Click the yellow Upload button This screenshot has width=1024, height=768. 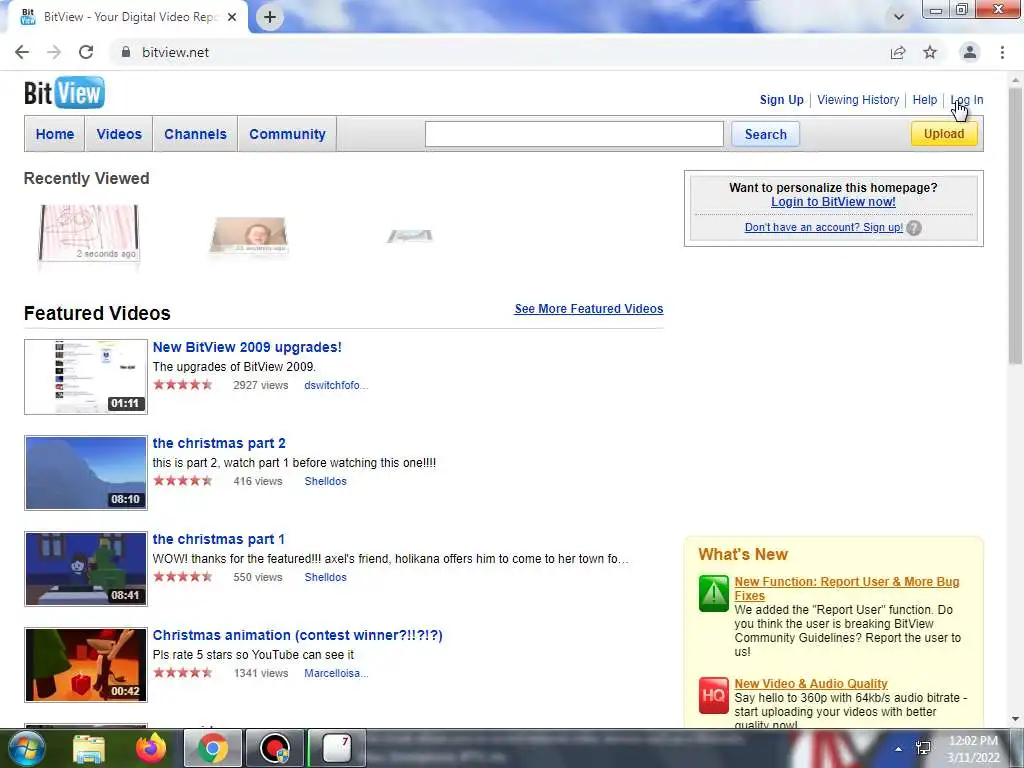tap(944, 134)
